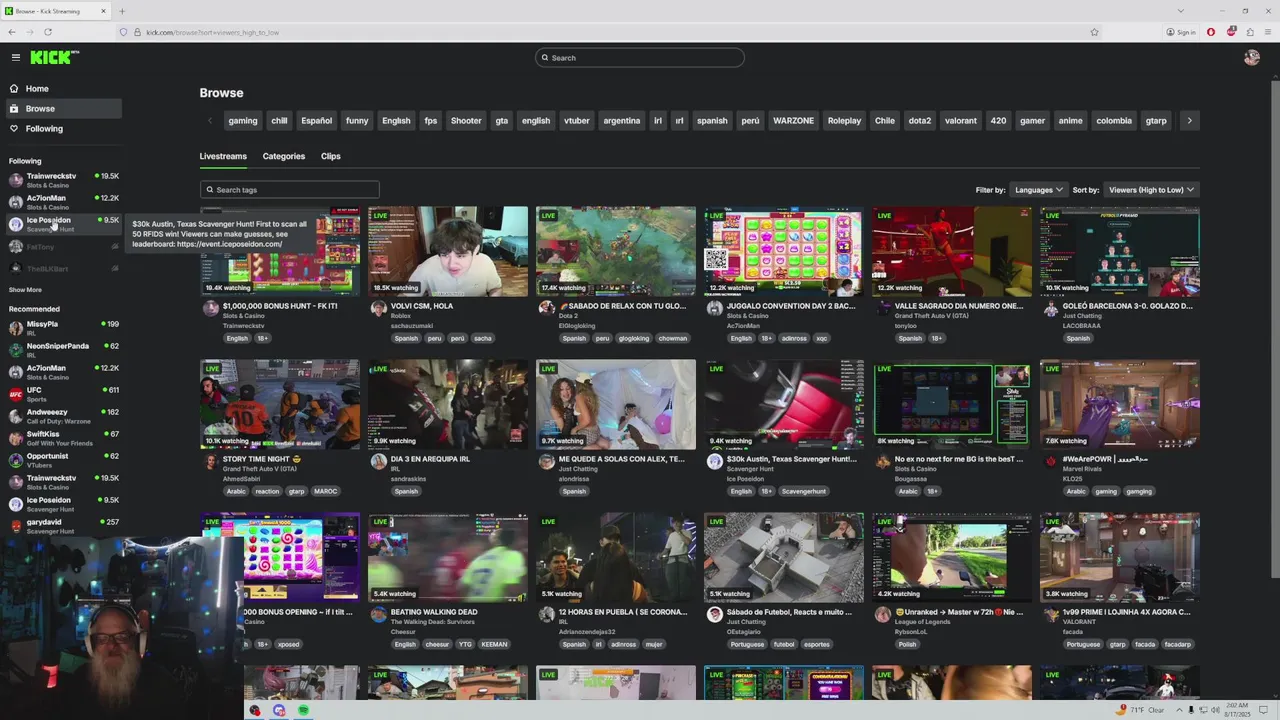
Task: Select the valorant tag chip
Action: [x=961, y=121]
